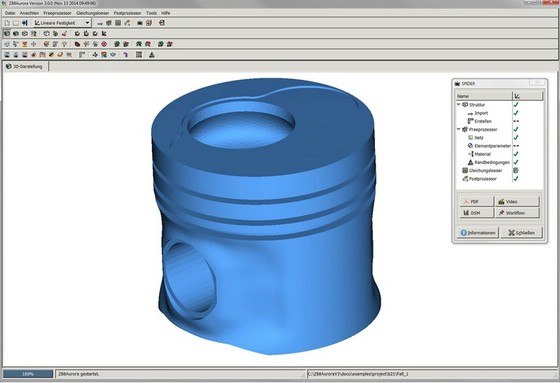560x383 pixels.
Task: Collapse the Struktur tree node
Action: coord(459,104)
